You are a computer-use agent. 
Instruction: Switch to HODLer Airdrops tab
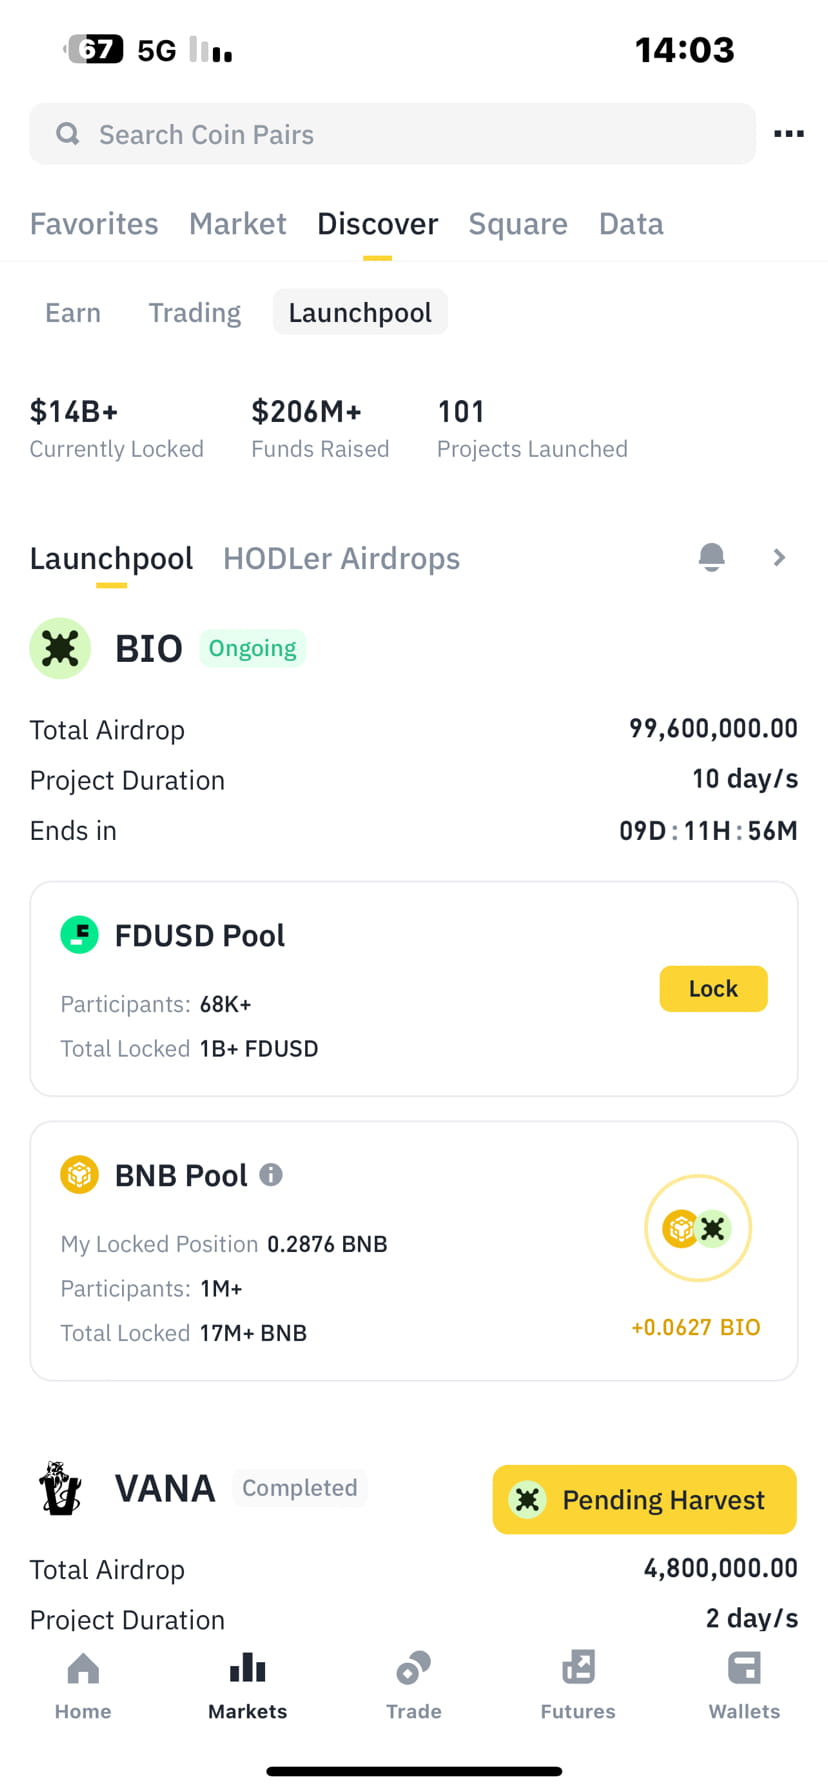(341, 558)
